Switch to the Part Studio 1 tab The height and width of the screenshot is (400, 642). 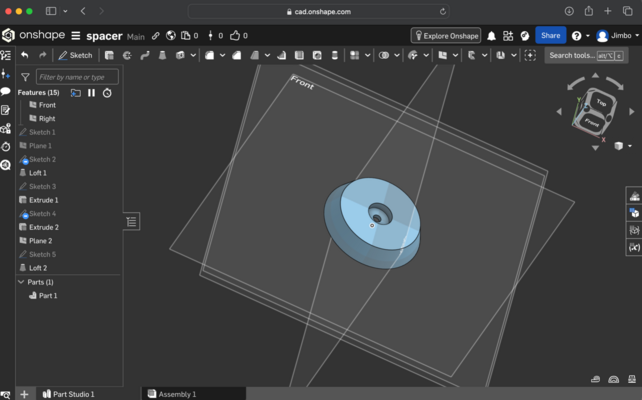(x=68, y=394)
